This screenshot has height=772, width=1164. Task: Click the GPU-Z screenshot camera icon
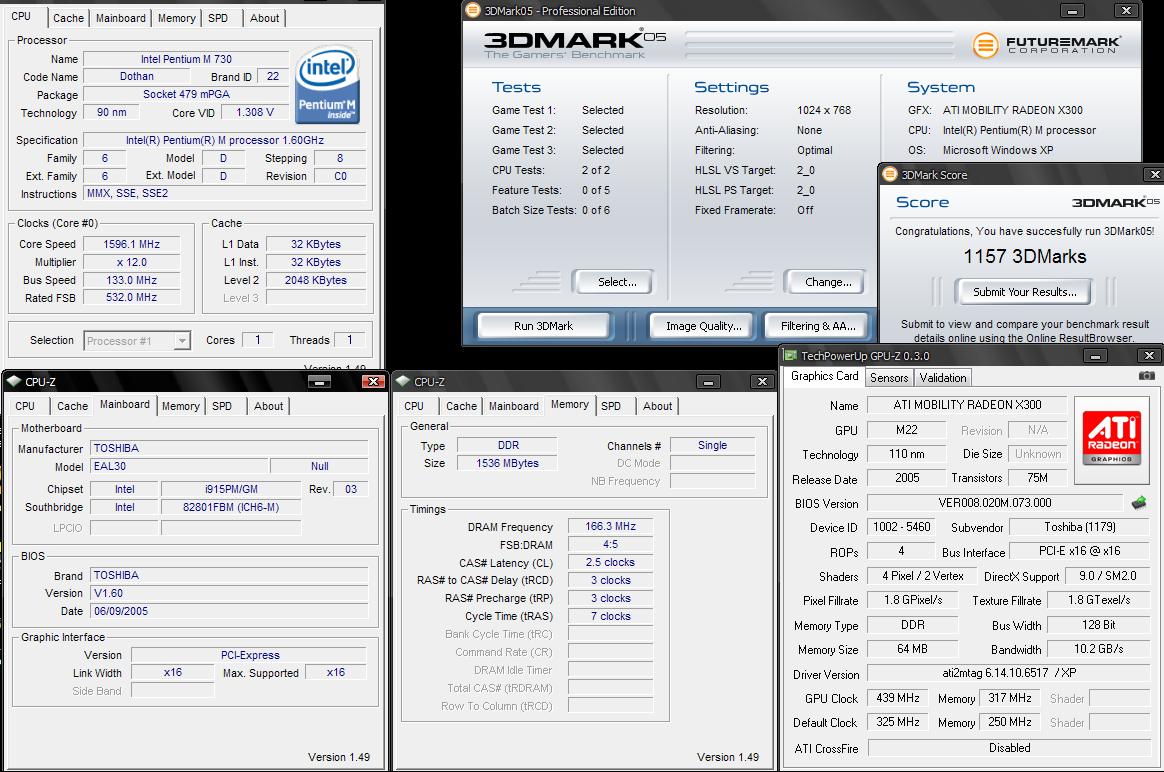(1147, 376)
